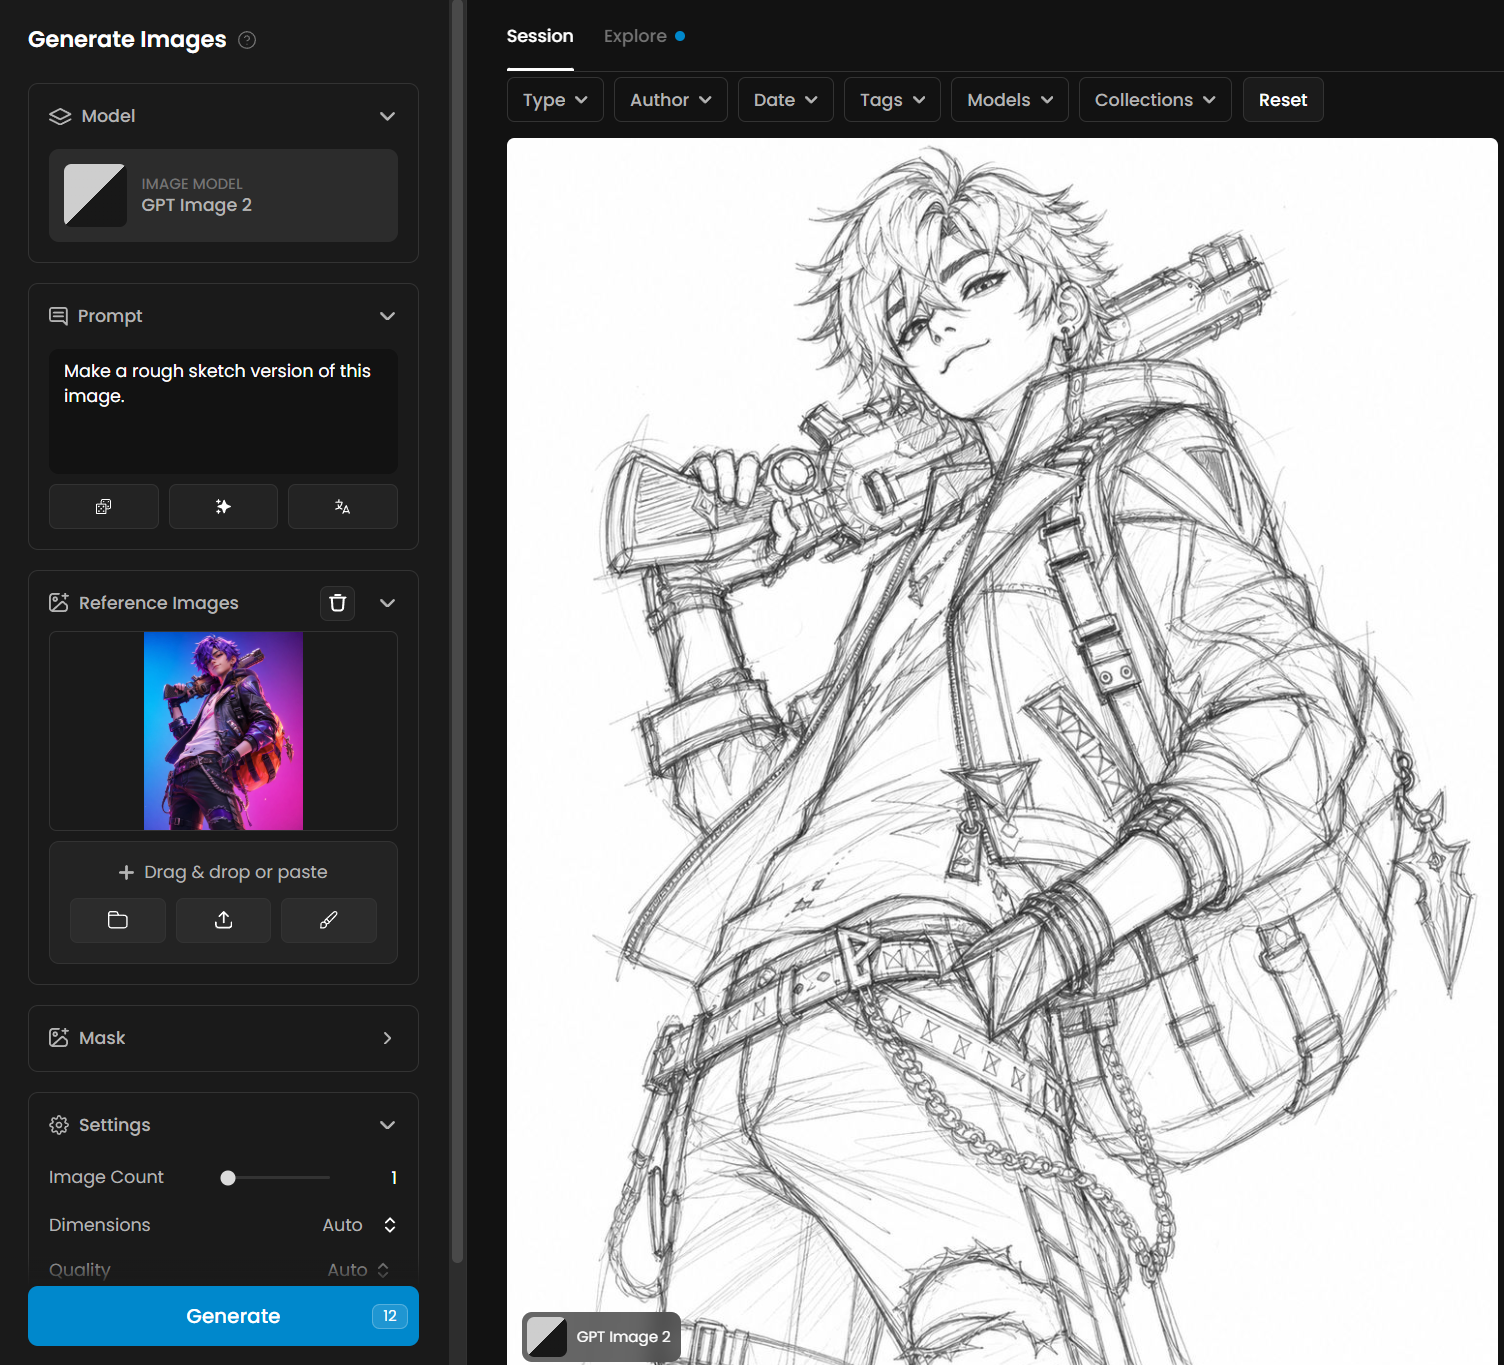The image size is (1504, 1365).
Task: Open the Collections filter dropdown
Action: (1155, 100)
